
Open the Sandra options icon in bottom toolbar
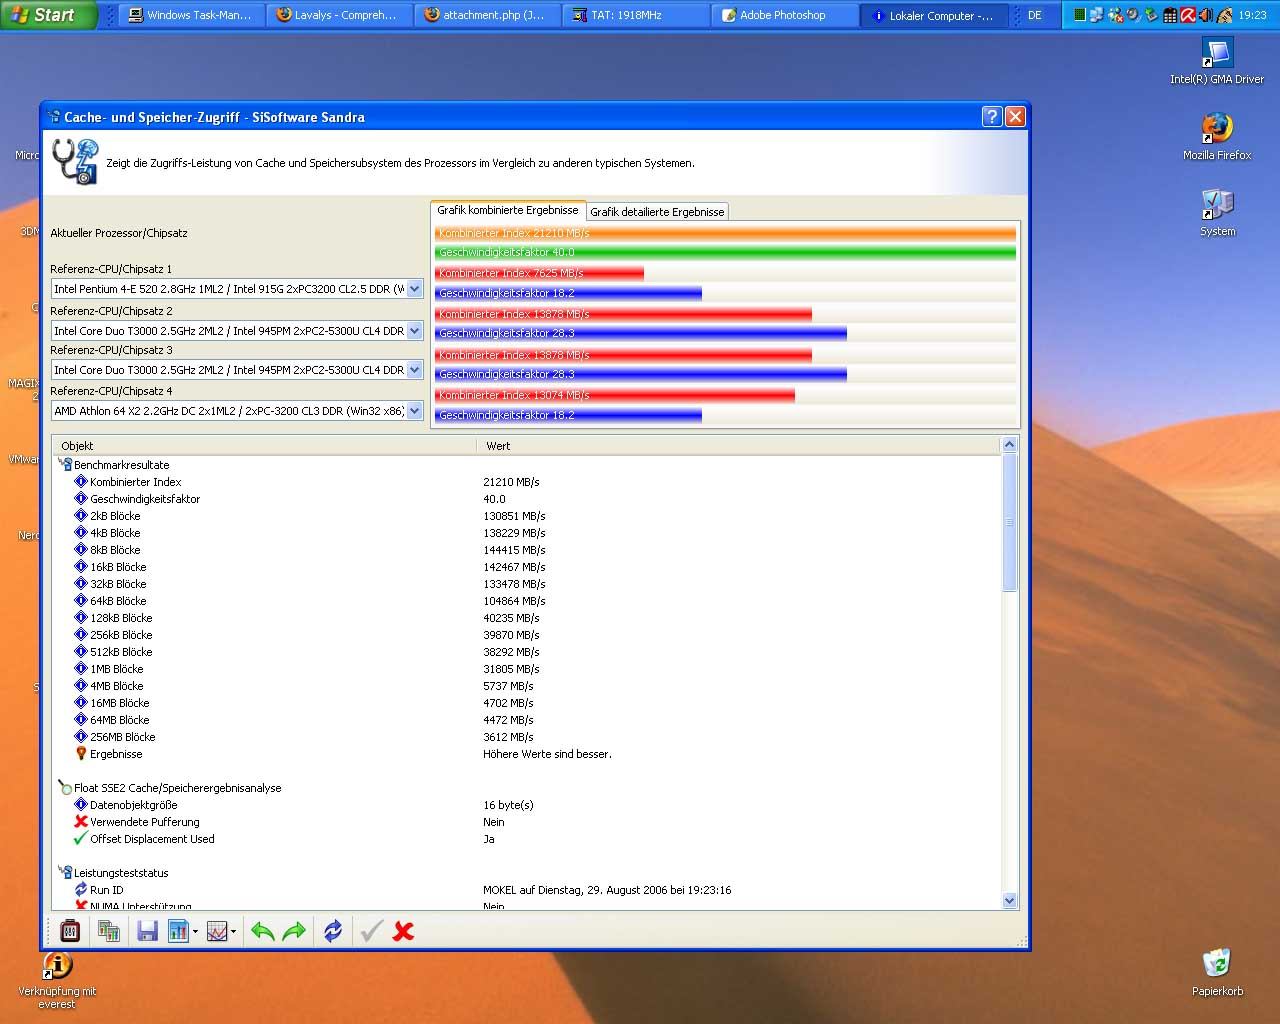pos(70,931)
